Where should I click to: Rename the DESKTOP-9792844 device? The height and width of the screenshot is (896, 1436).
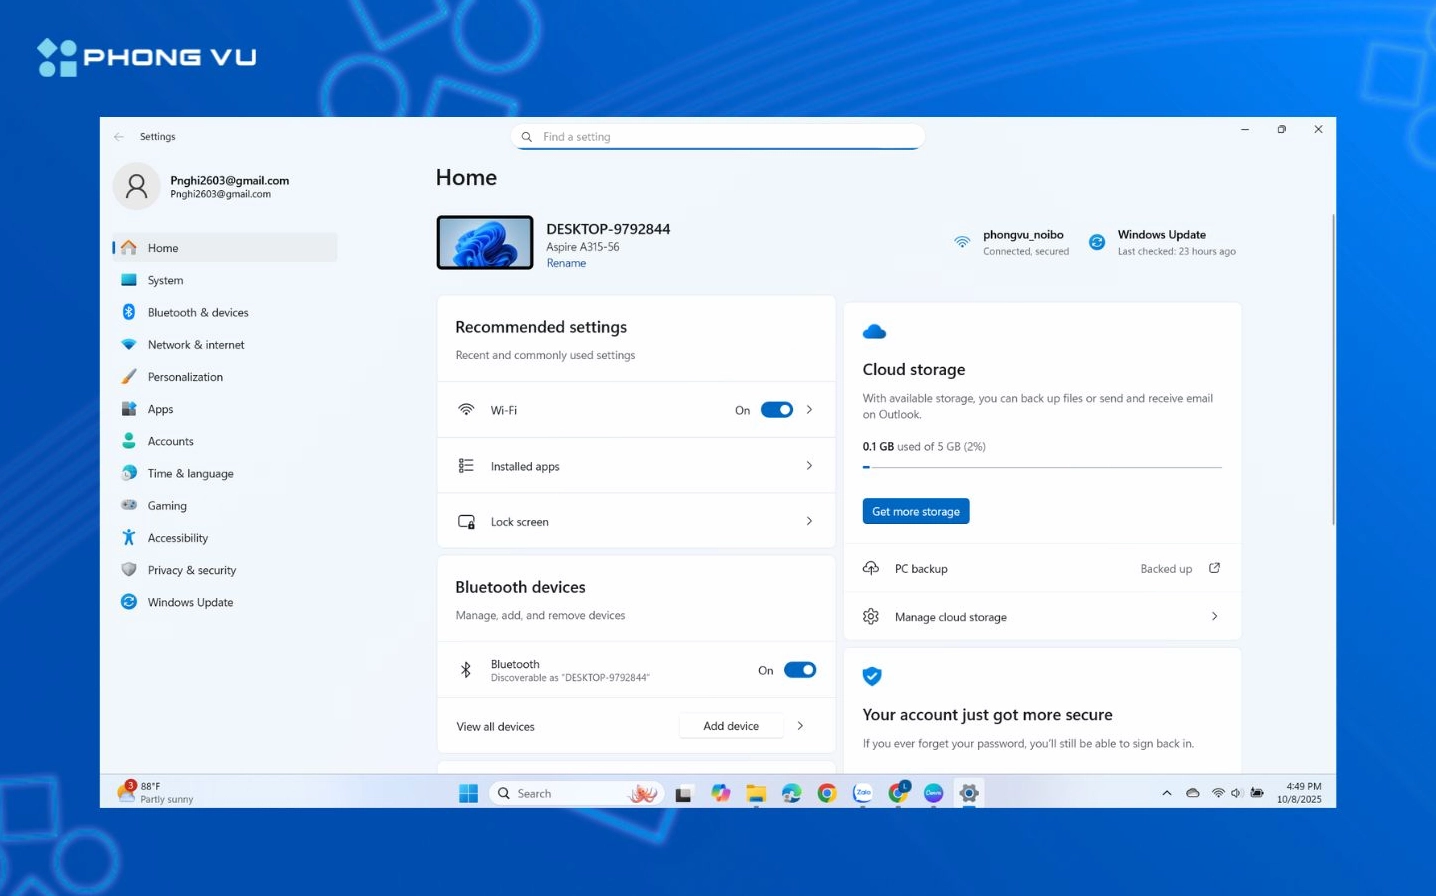coord(566,263)
